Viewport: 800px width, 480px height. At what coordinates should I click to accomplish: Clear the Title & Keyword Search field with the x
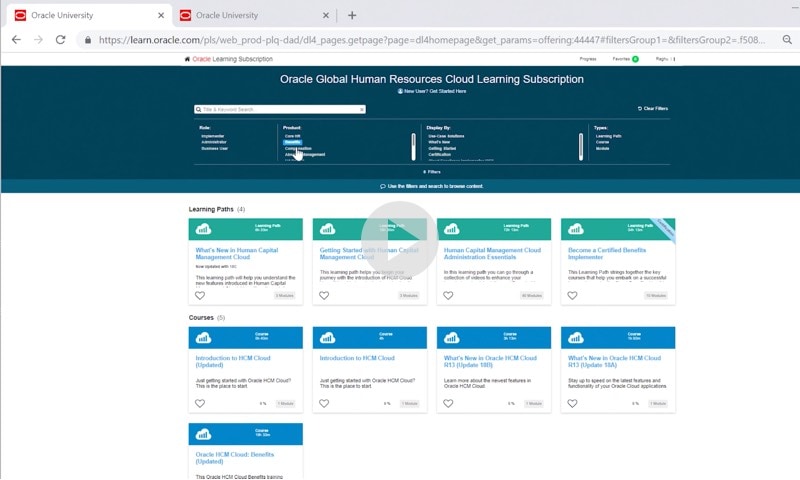(x=362, y=109)
